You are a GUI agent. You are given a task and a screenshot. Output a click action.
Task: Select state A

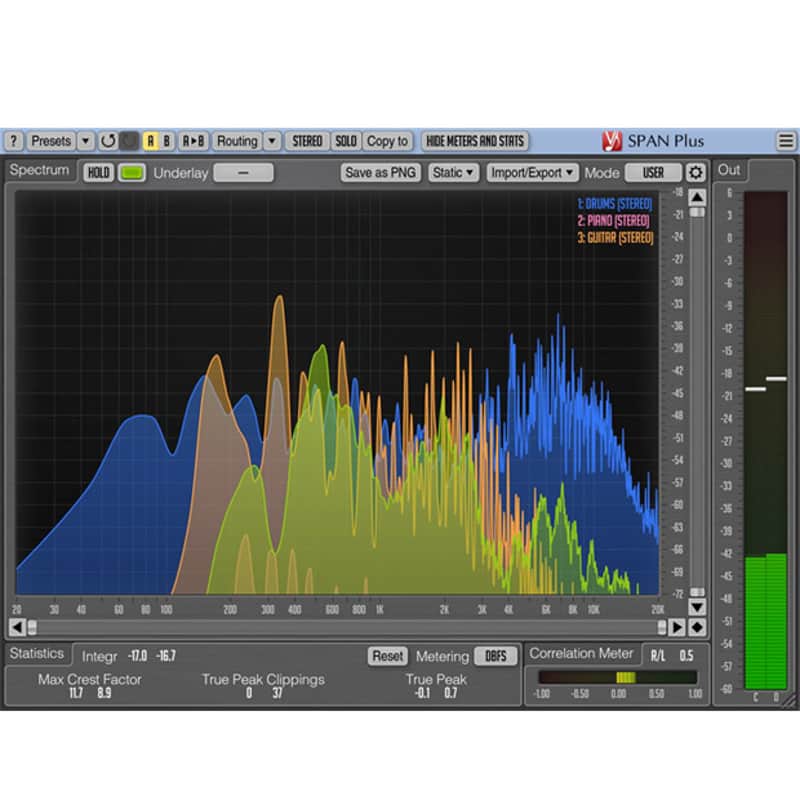point(151,141)
